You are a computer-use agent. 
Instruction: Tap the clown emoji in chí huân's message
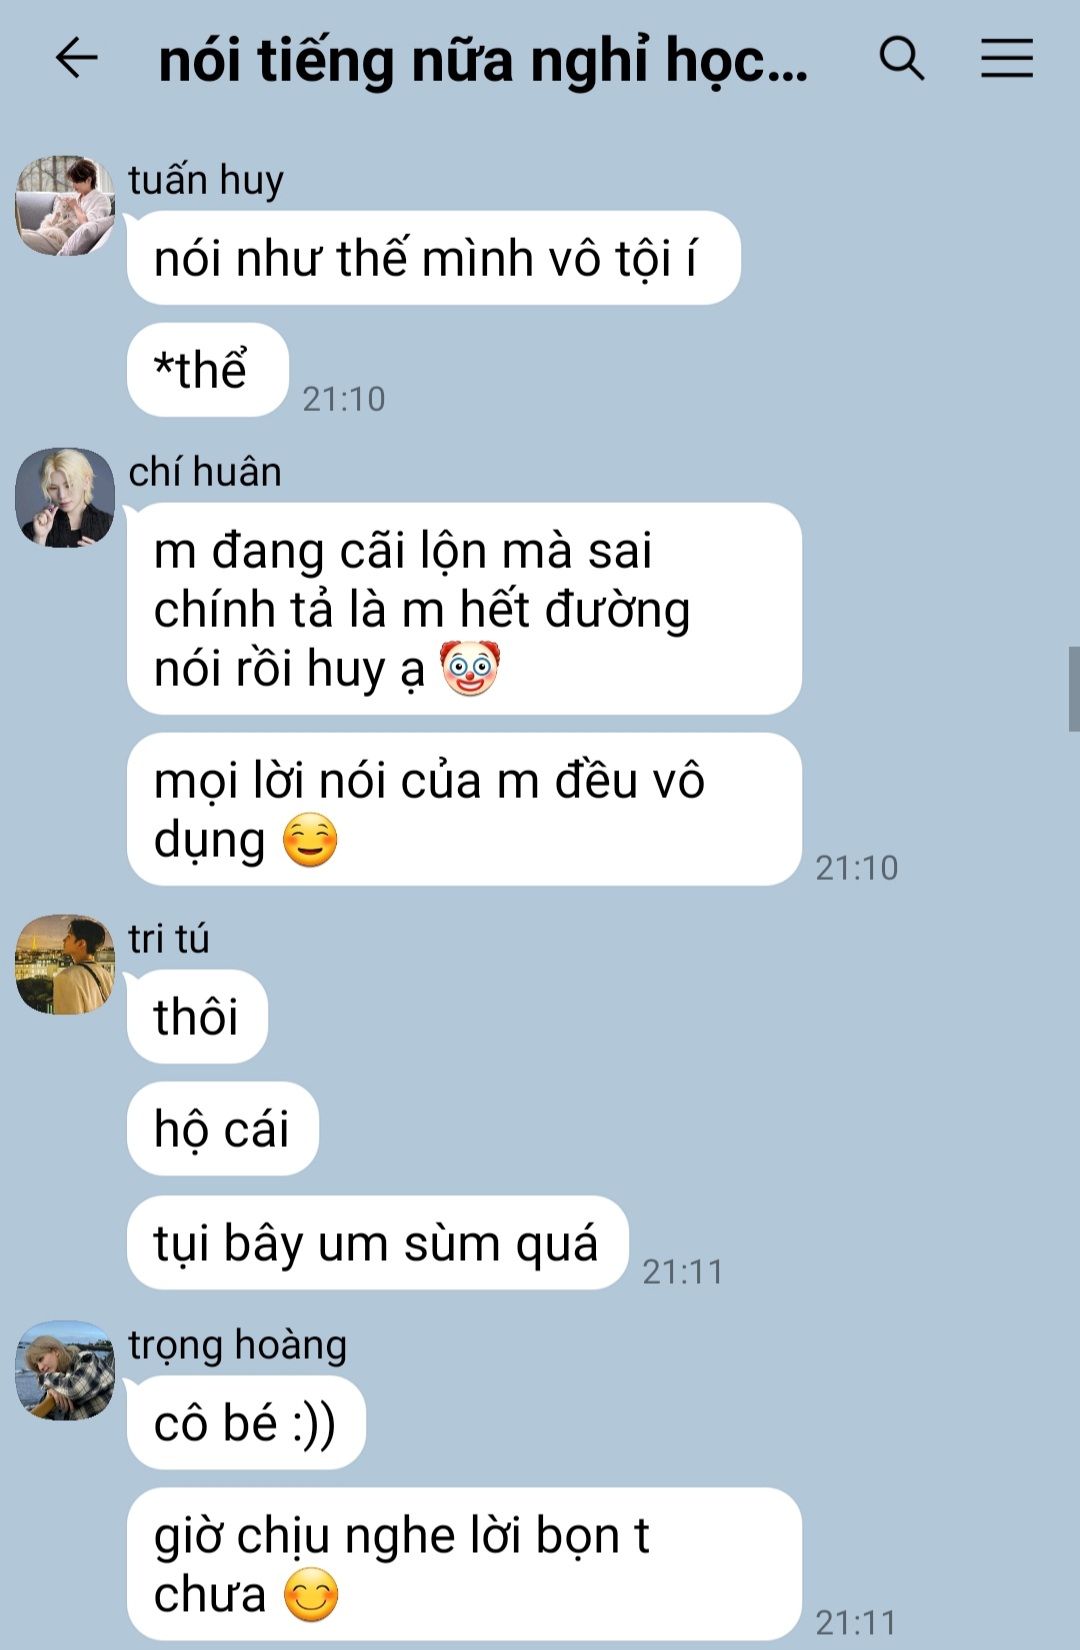tap(469, 668)
